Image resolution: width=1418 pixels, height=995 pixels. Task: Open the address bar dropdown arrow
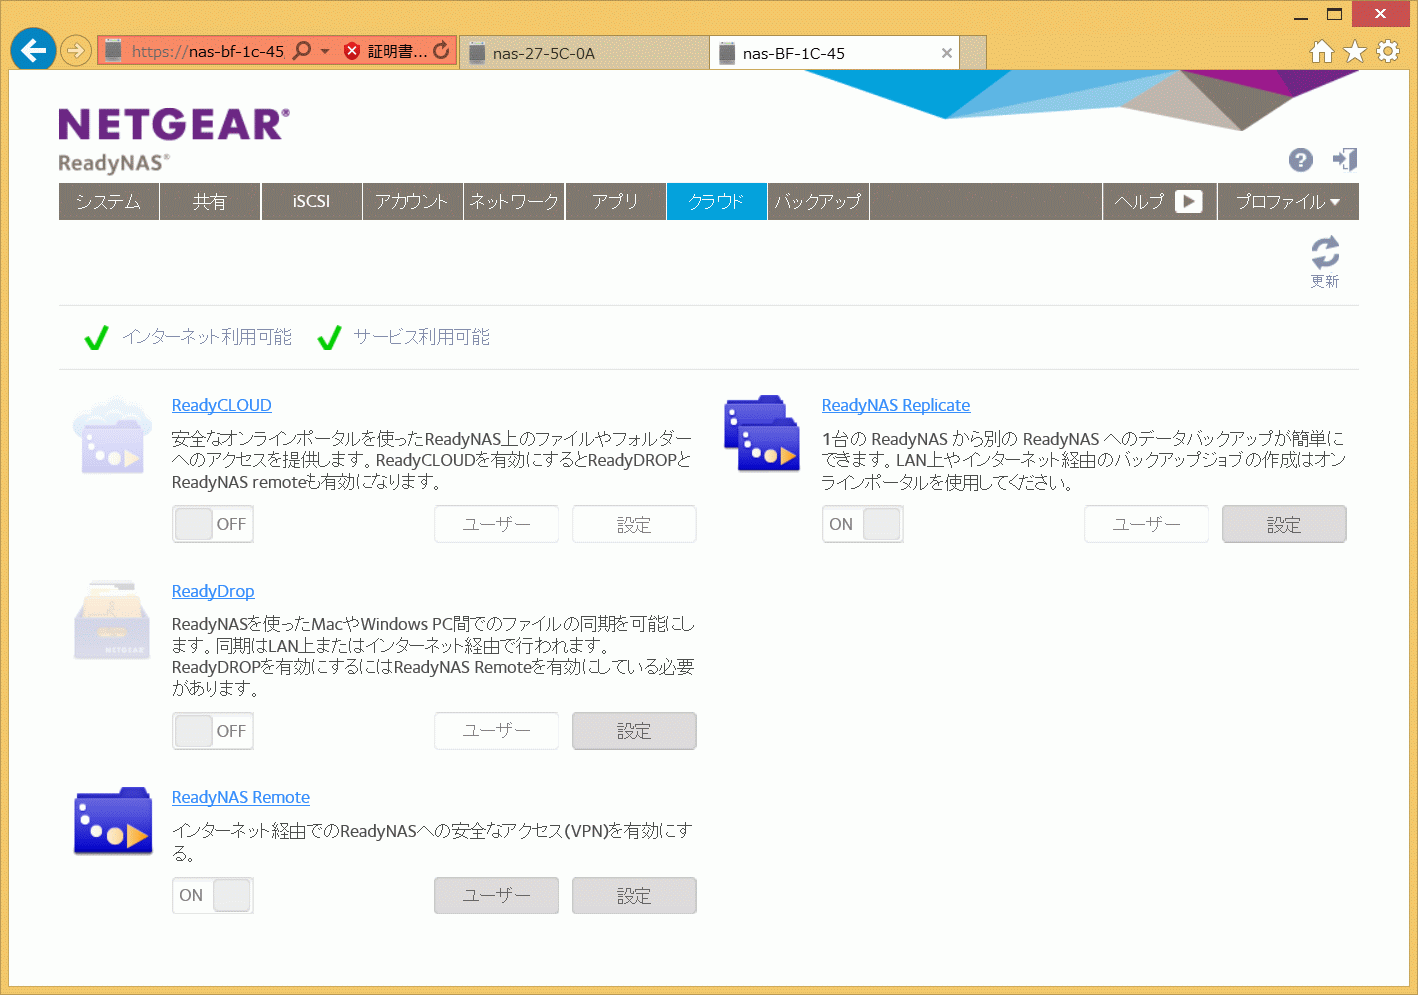coord(325,51)
